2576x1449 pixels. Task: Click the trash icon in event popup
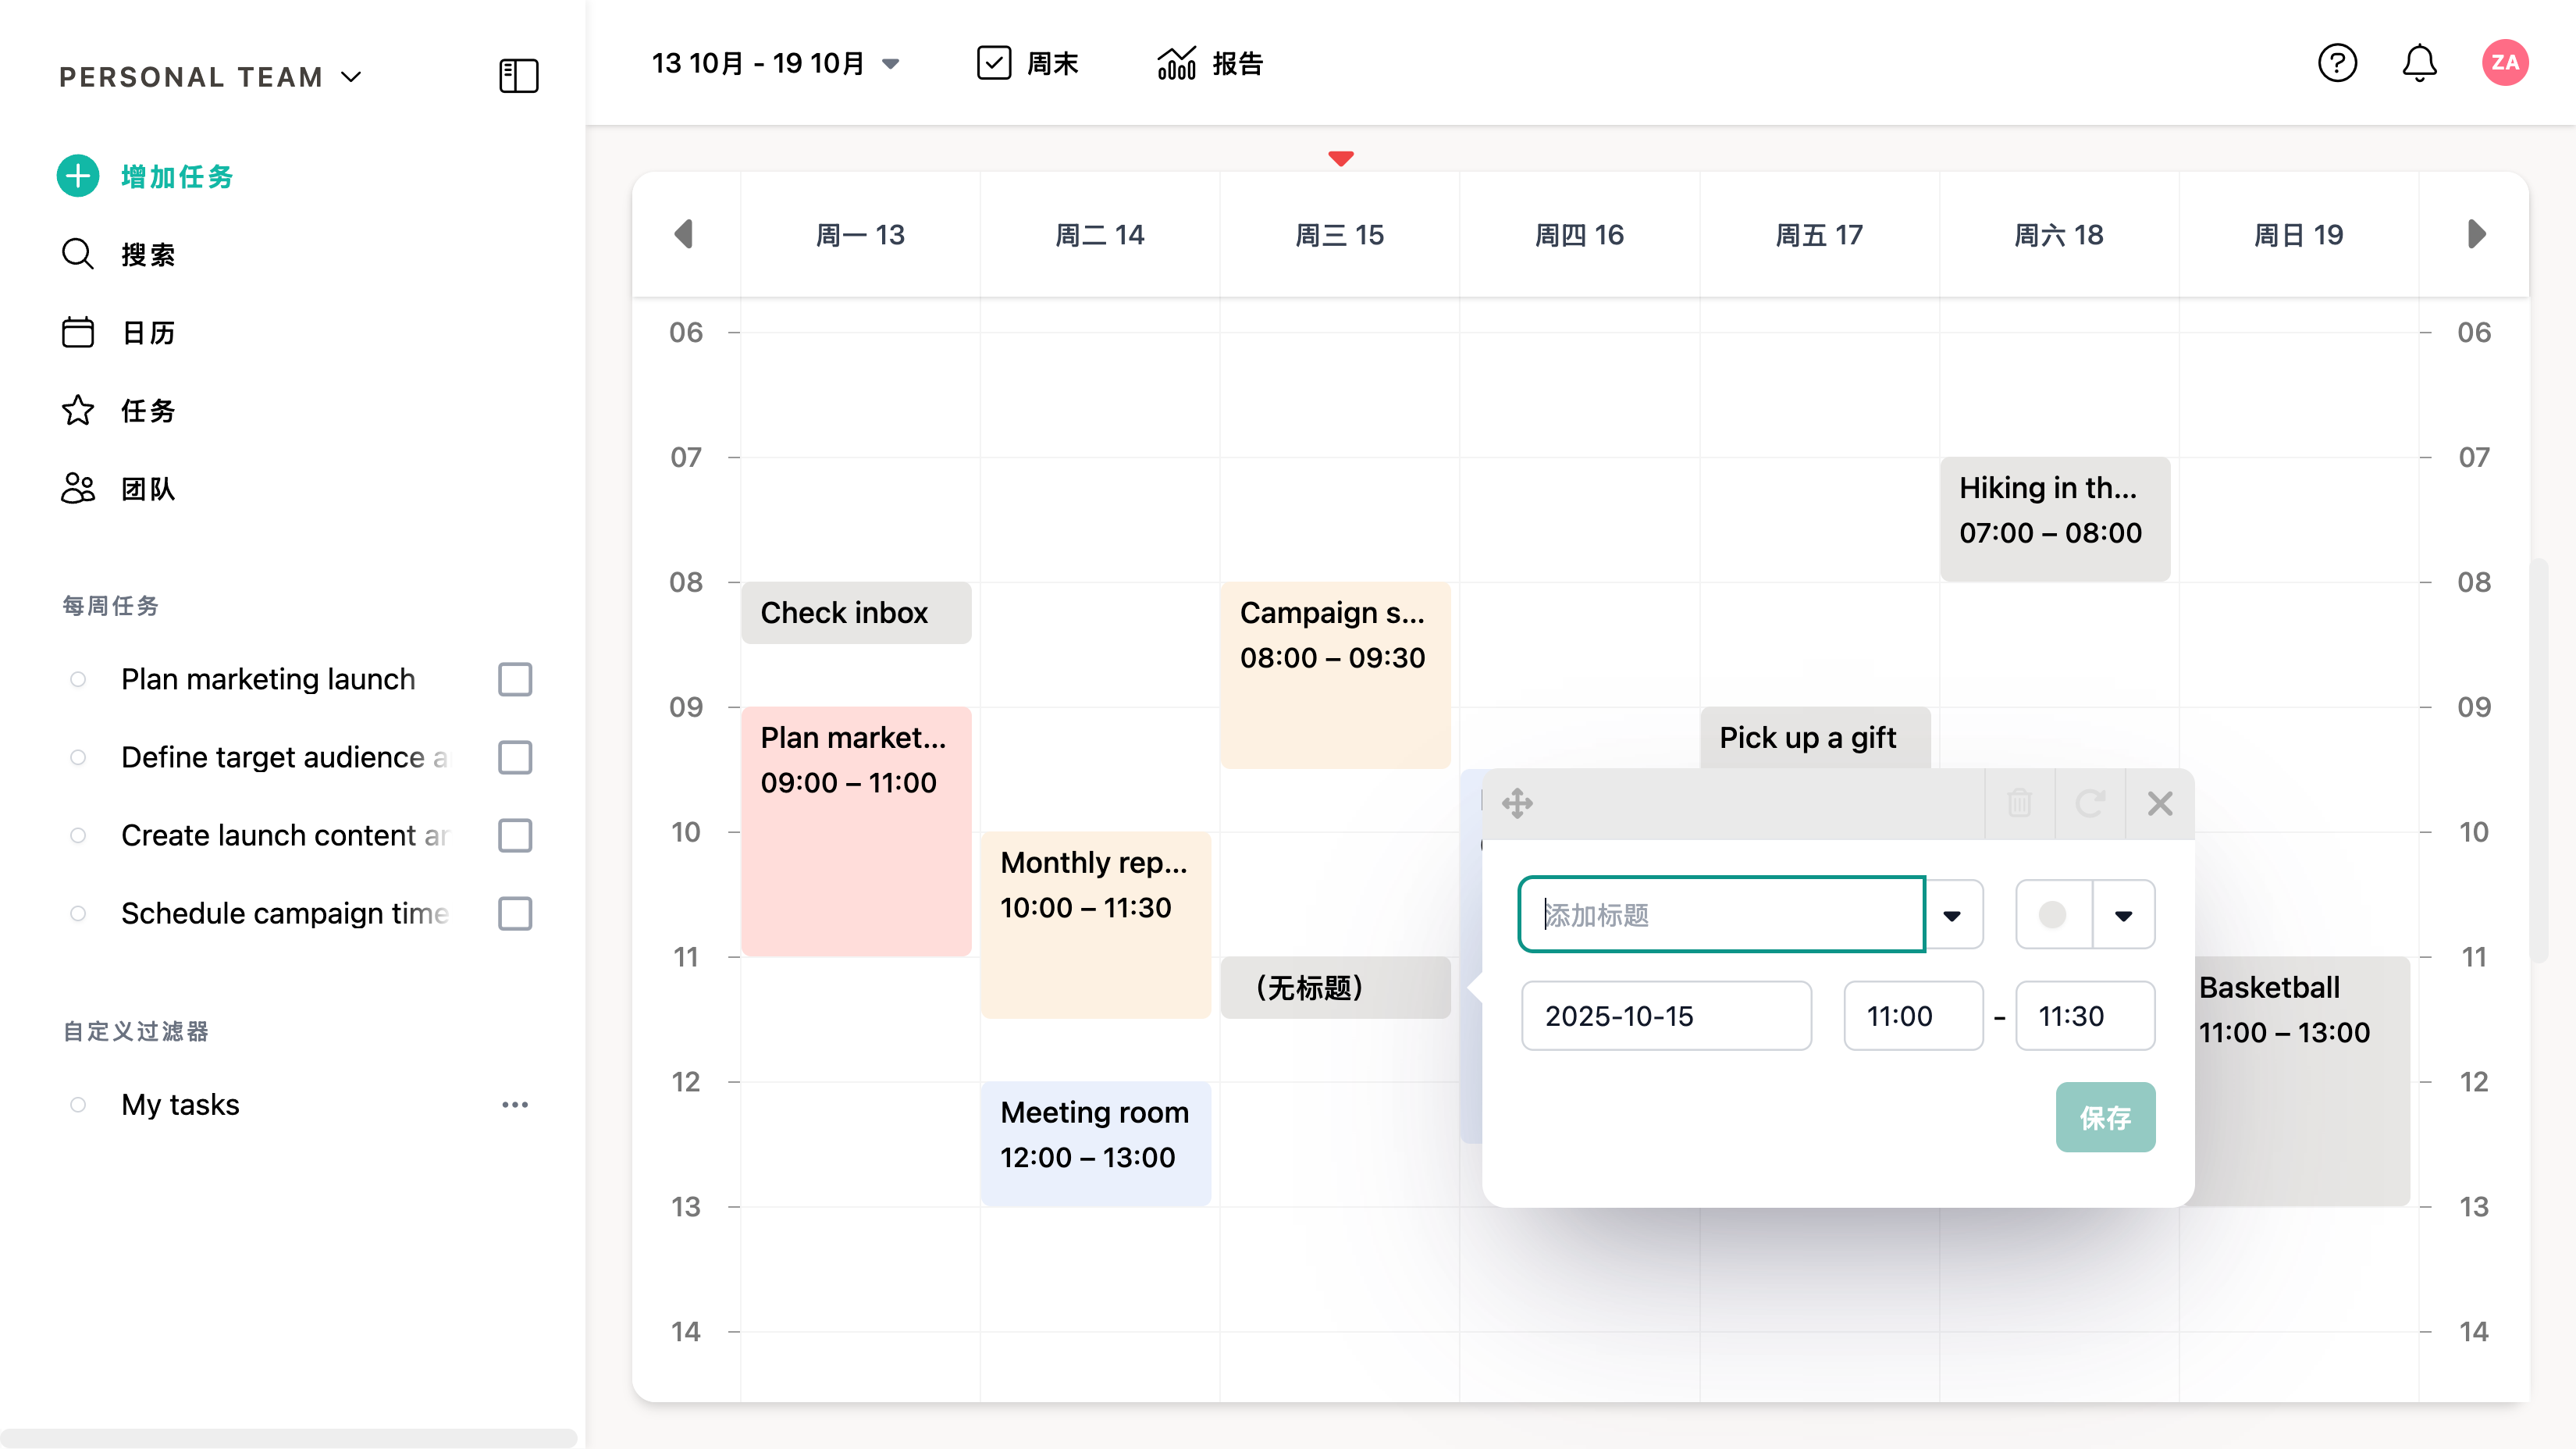[x=2019, y=803]
